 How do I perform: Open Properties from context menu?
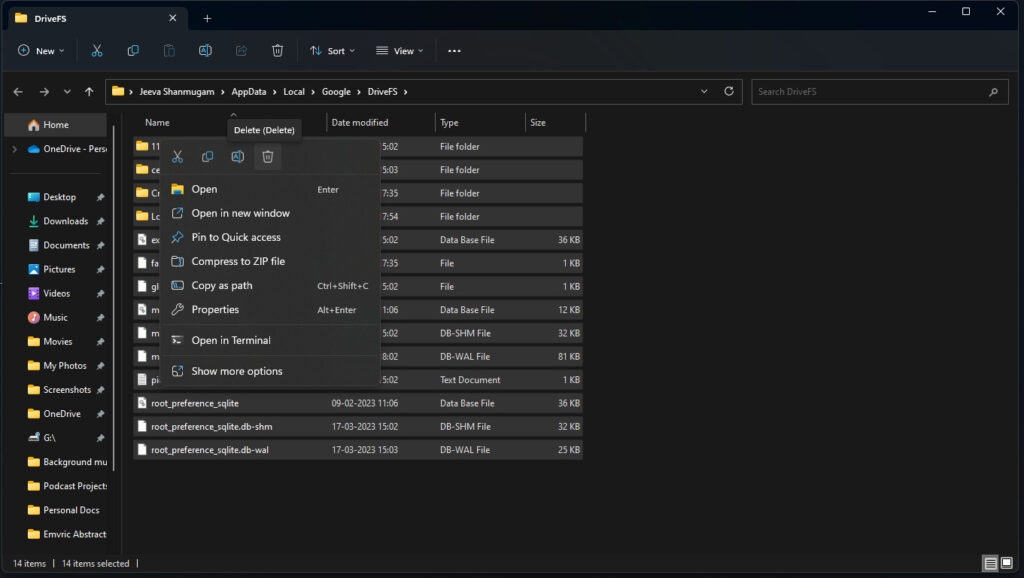[x=270, y=310]
